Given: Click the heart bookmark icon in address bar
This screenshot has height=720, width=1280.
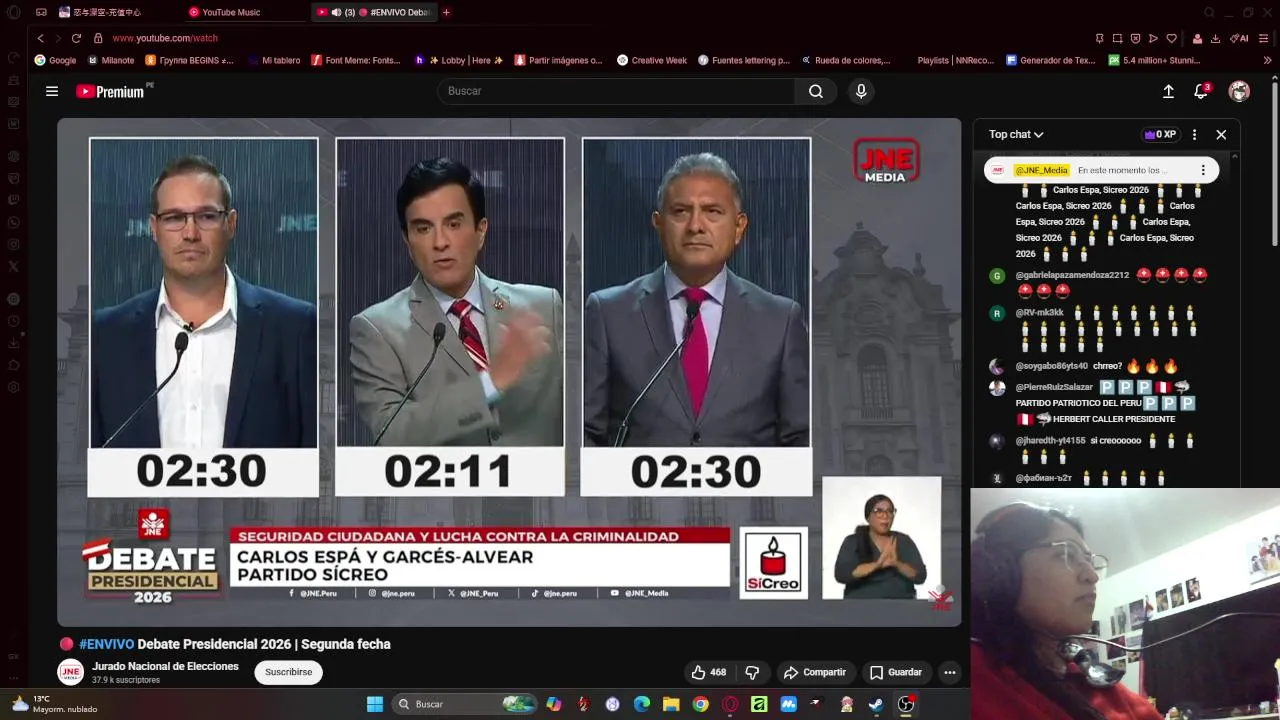Looking at the screenshot, I should (x=1171, y=38).
